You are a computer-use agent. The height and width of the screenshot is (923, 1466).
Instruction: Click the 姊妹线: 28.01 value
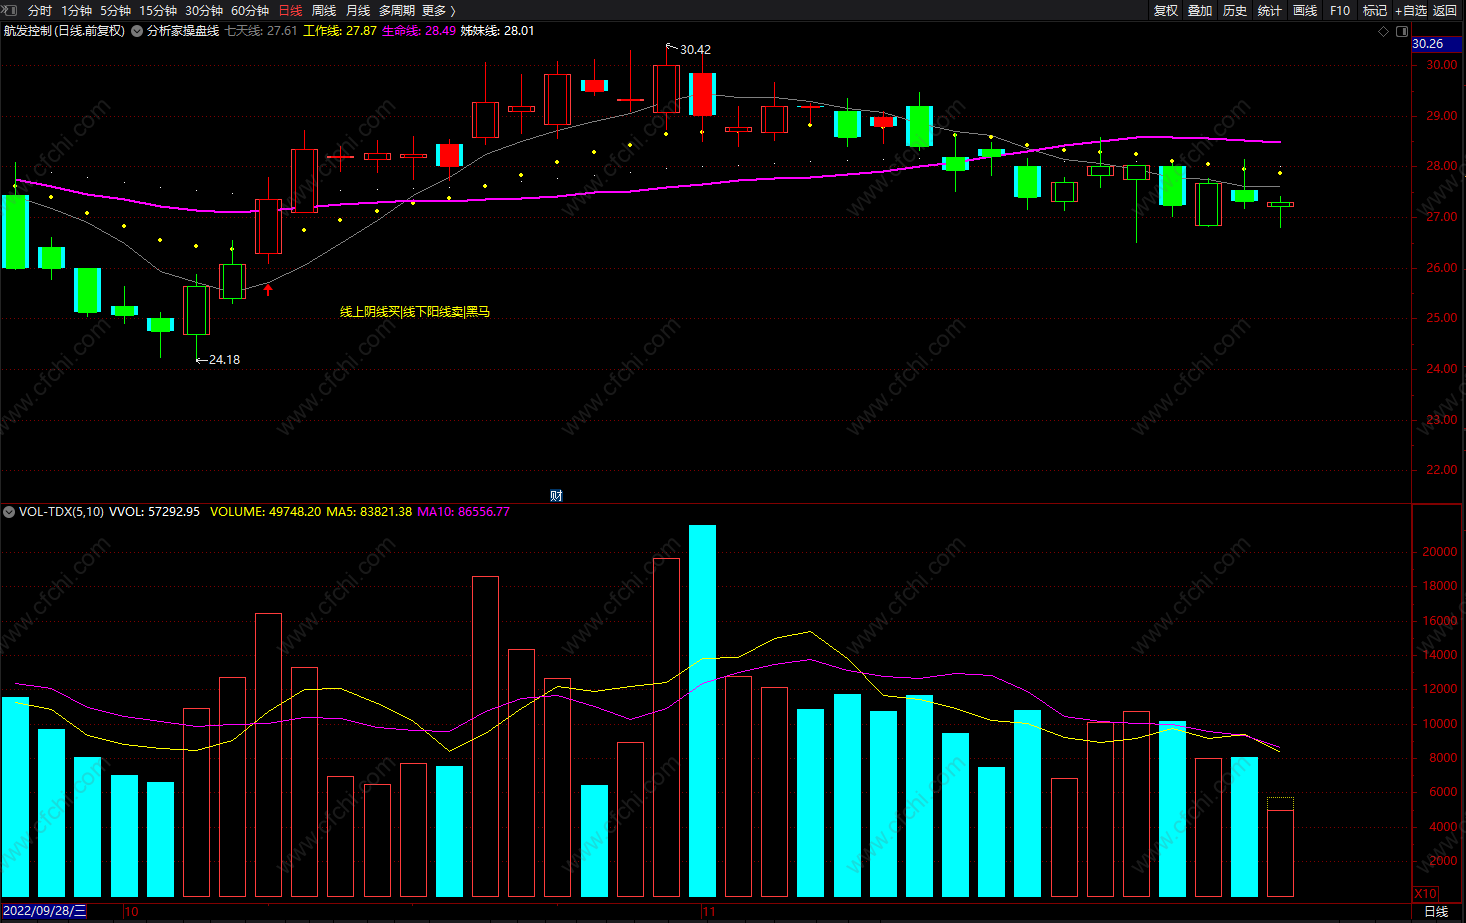[497, 31]
